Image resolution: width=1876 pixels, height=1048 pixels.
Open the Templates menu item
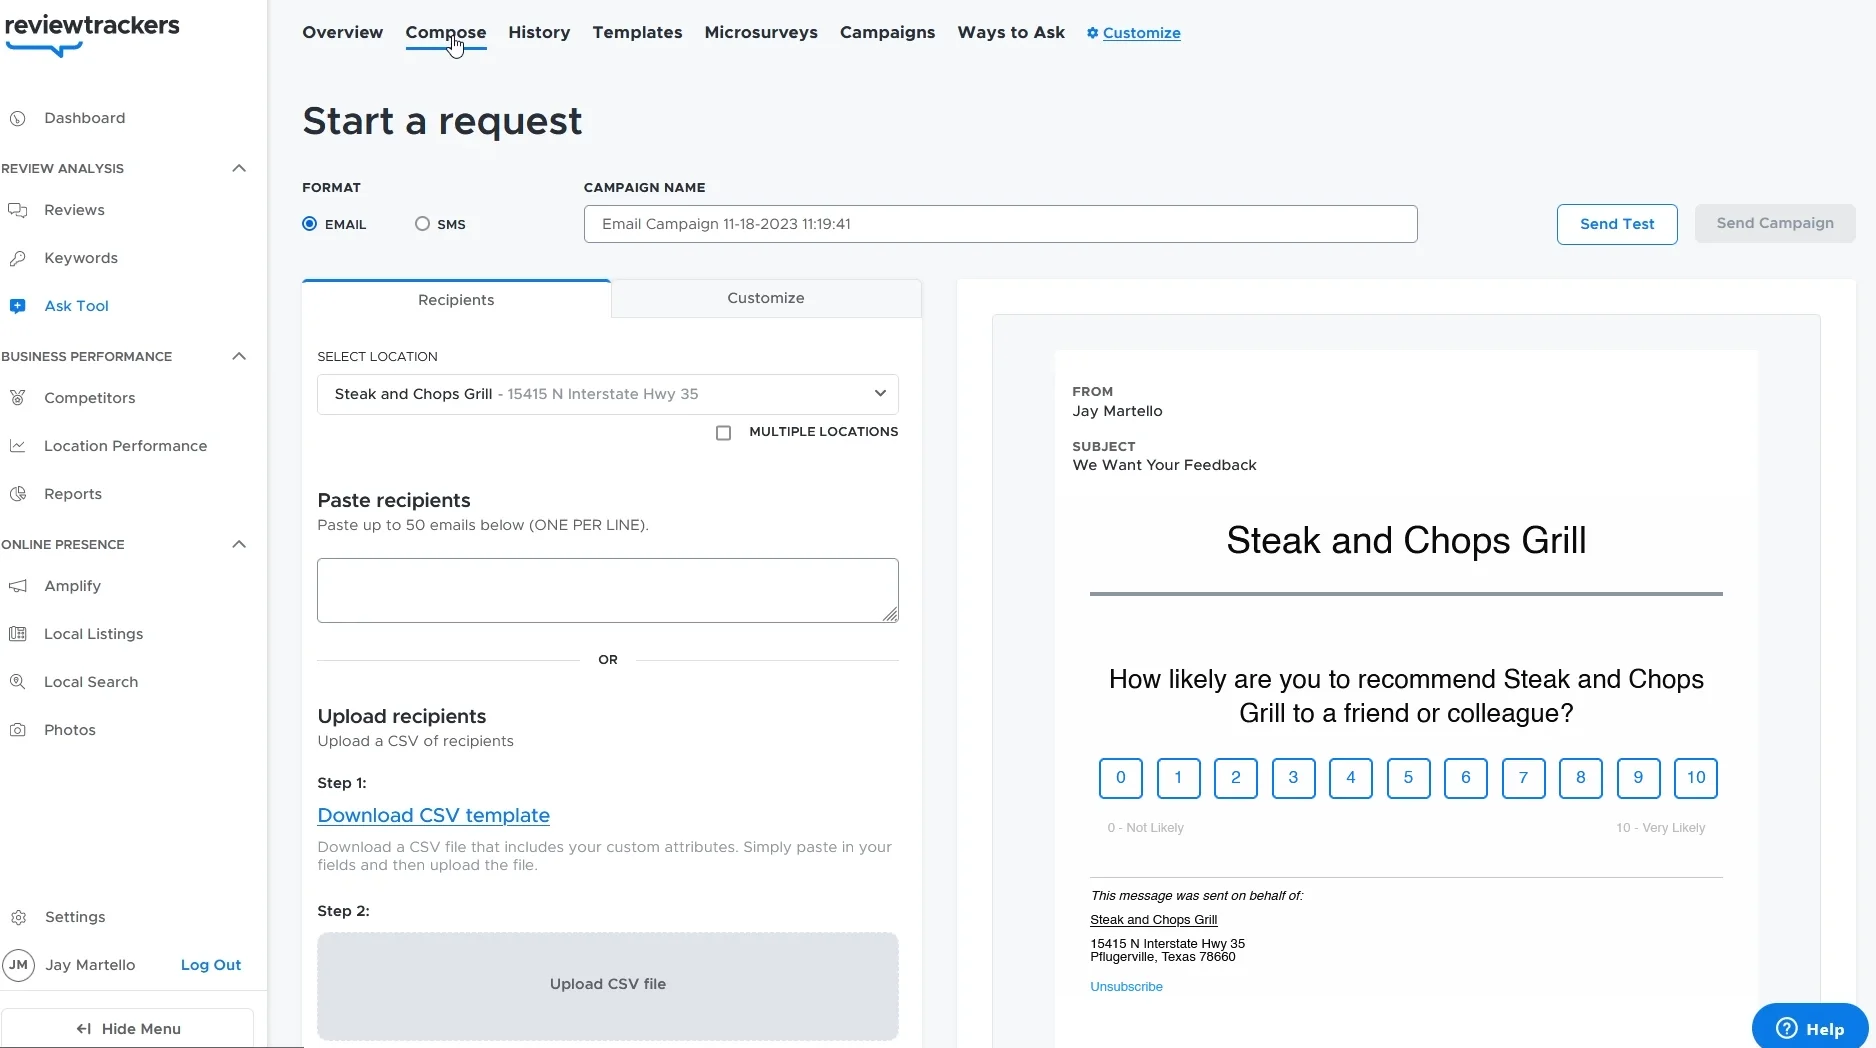(x=637, y=32)
